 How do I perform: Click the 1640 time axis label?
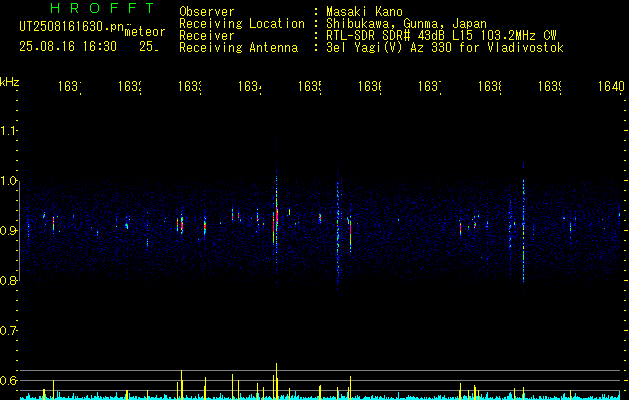(611, 86)
